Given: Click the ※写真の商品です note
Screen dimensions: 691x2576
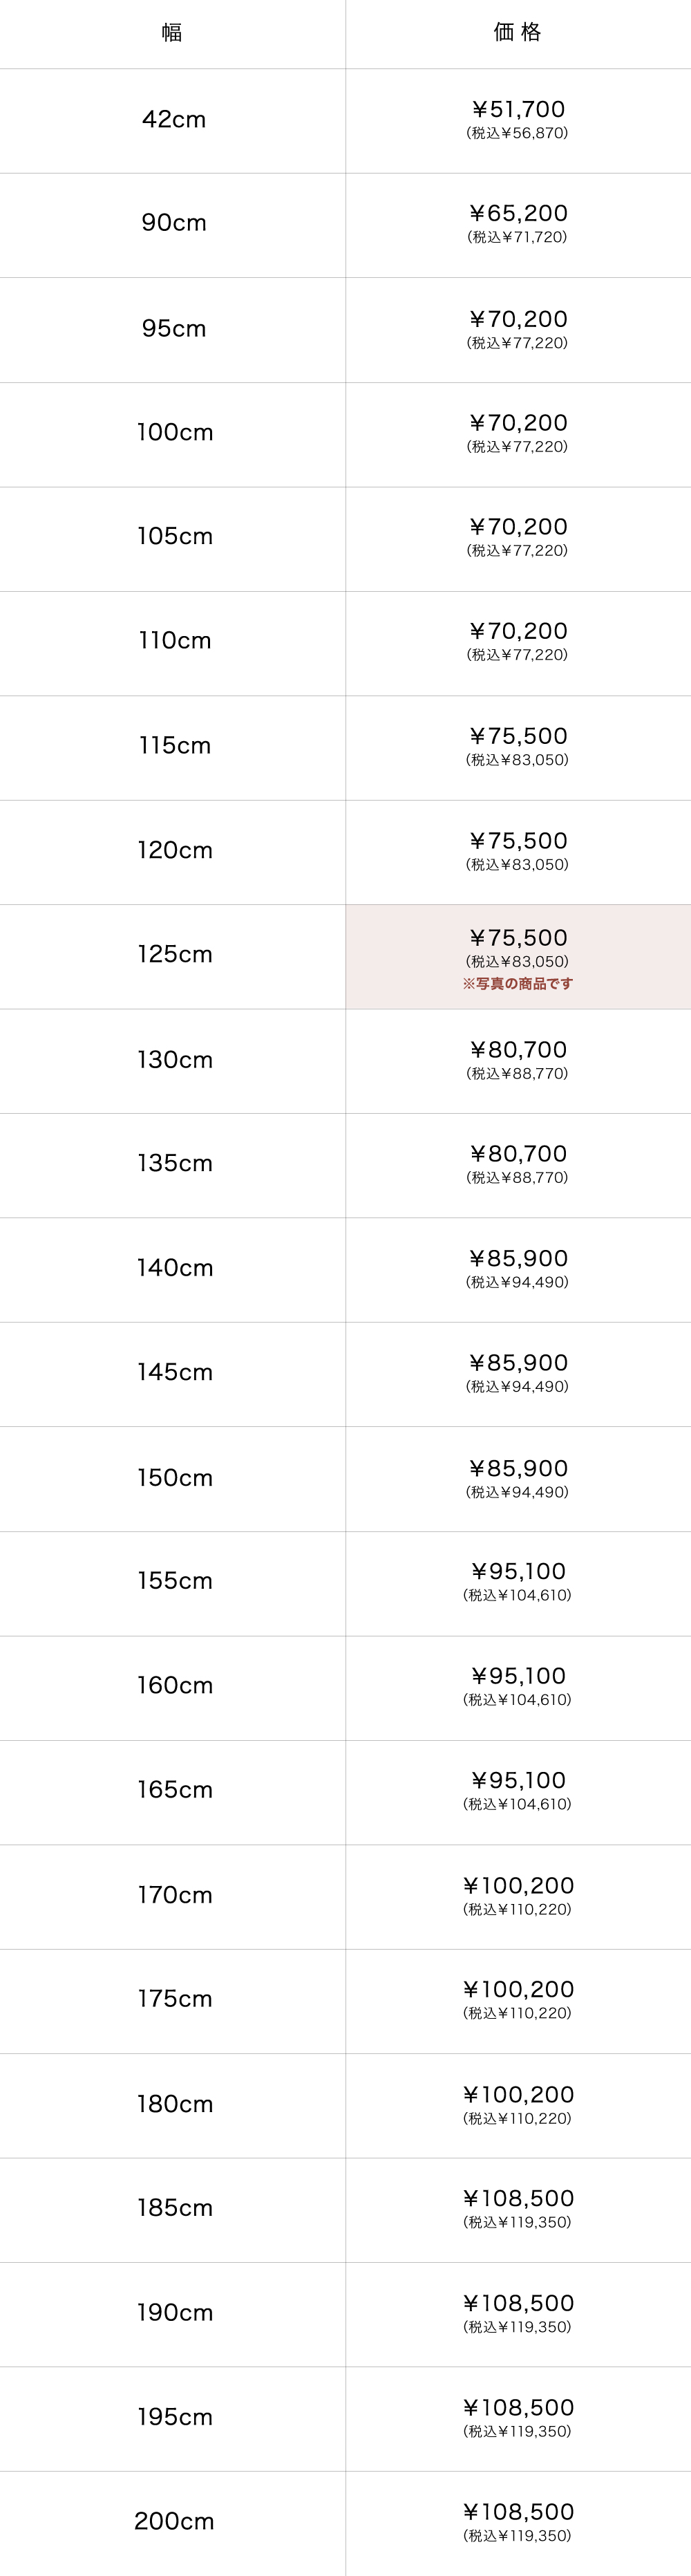Looking at the screenshot, I should point(517,984).
